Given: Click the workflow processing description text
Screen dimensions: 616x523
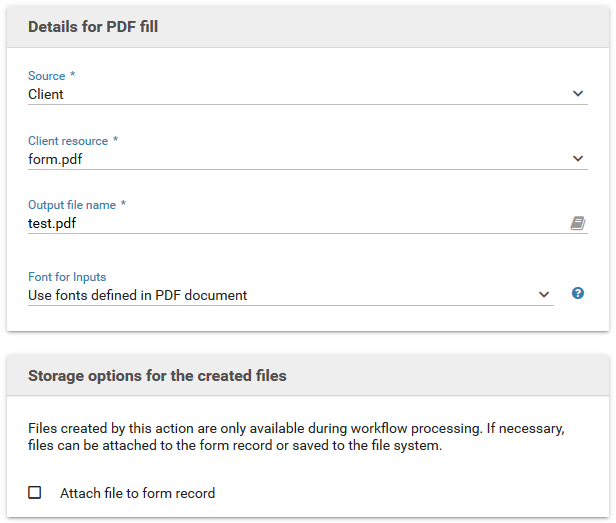Looking at the screenshot, I should [296, 437].
